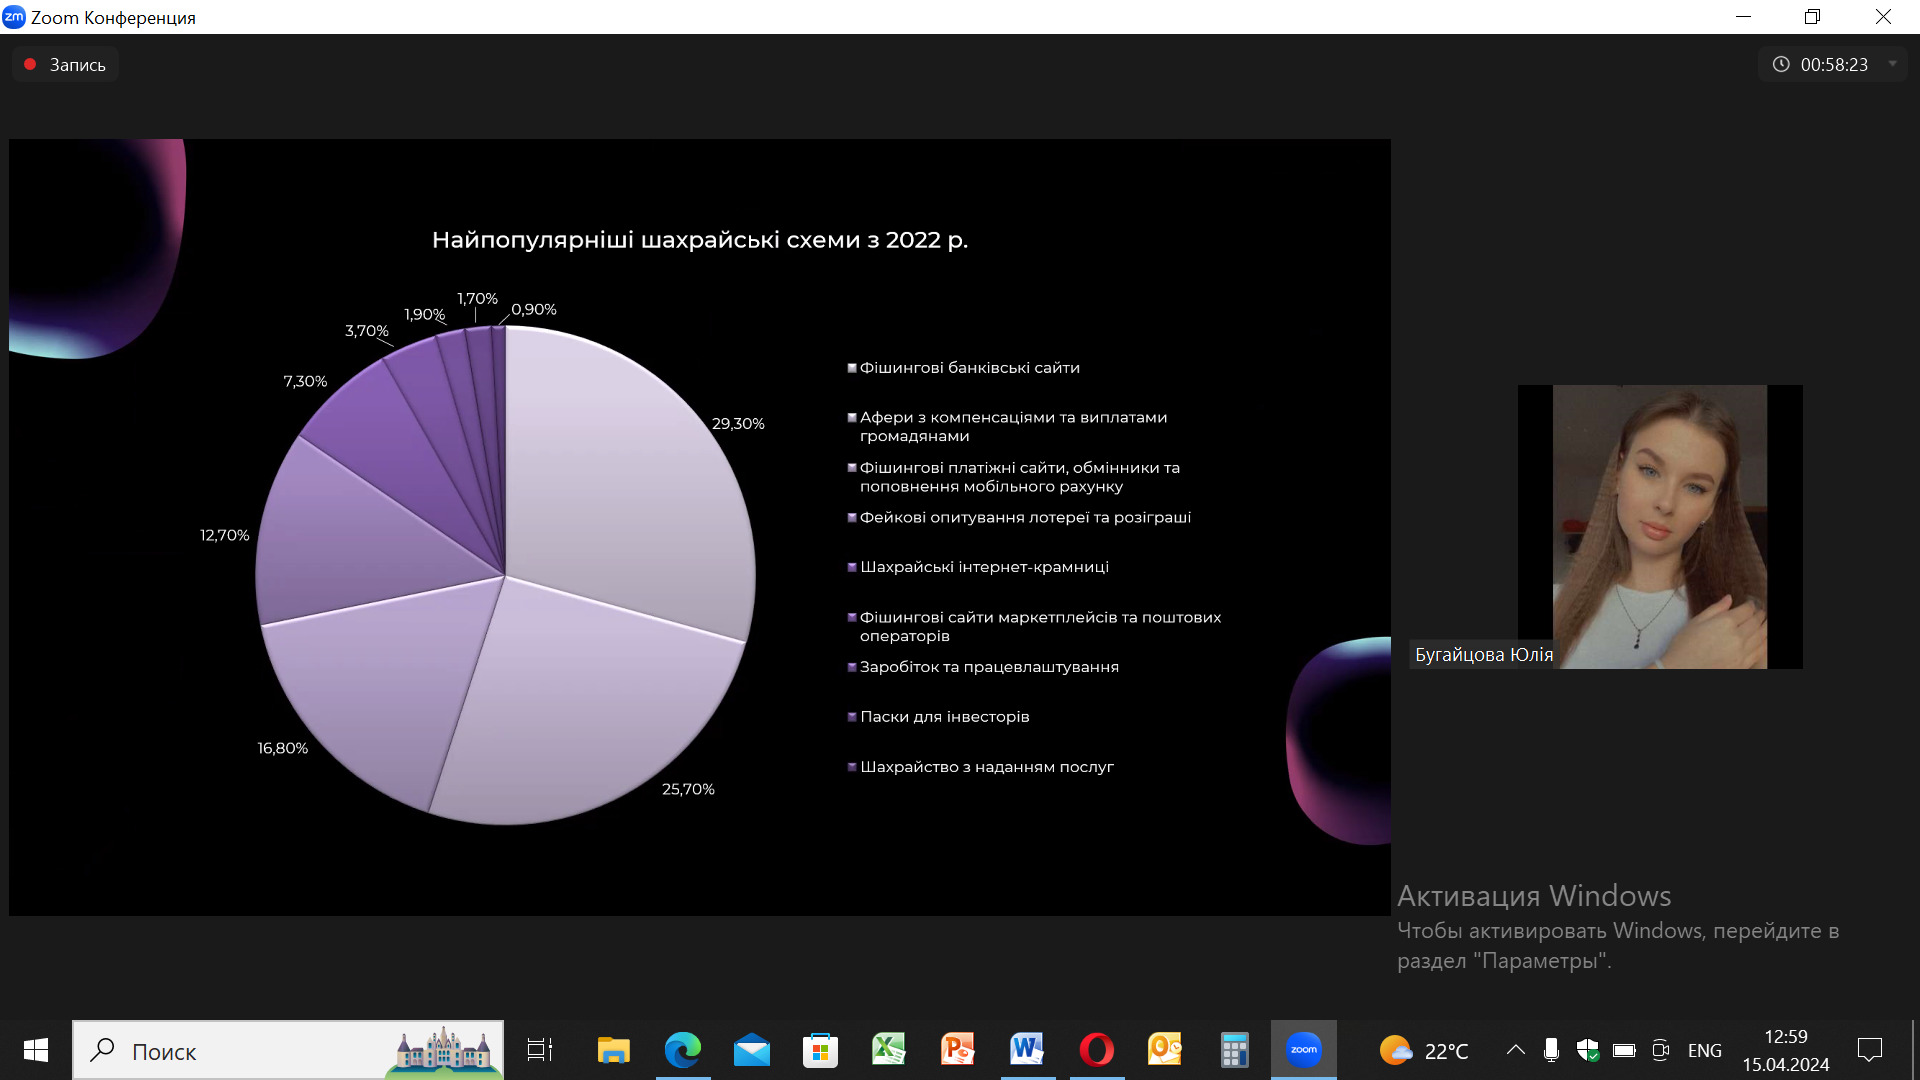Show hidden system tray icons
The image size is (1920, 1080).
tap(1515, 1050)
